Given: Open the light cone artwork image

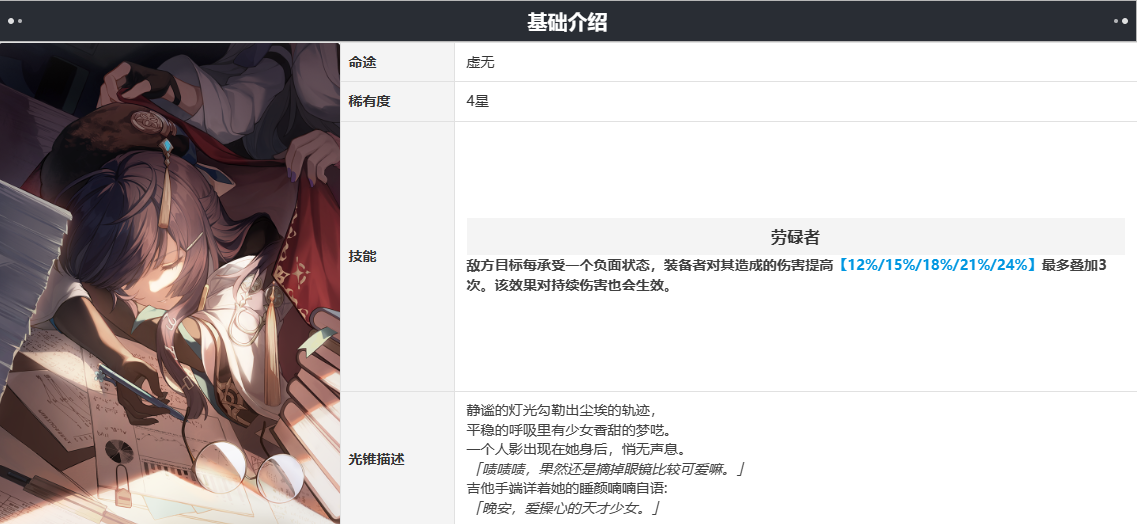Looking at the screenshot, I should (170, 283).
